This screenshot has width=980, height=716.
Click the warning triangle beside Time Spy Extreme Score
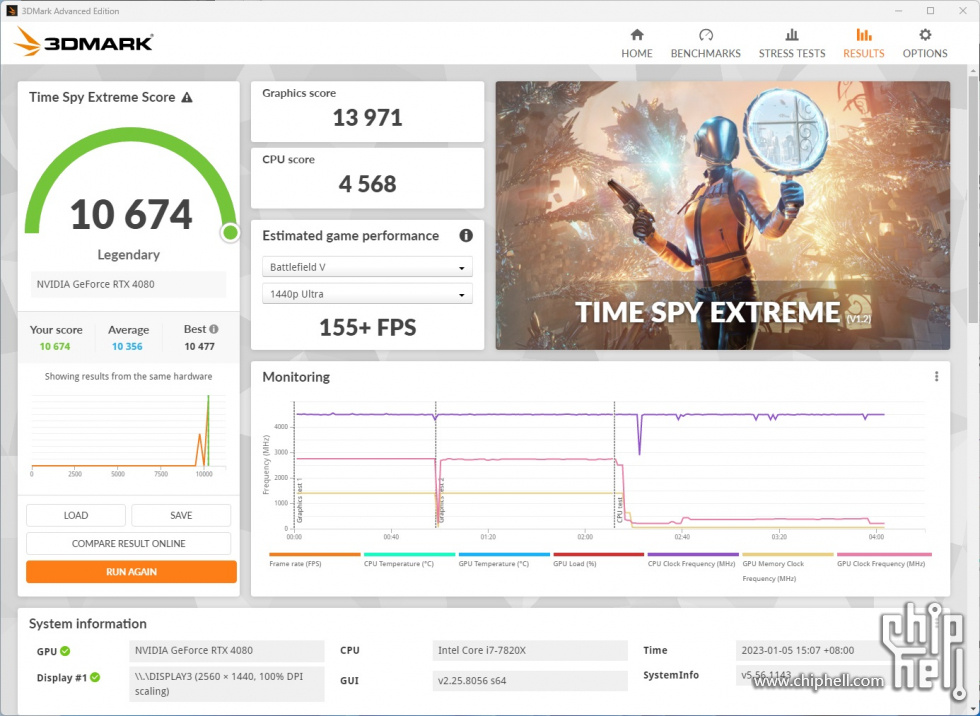point(187,97)
